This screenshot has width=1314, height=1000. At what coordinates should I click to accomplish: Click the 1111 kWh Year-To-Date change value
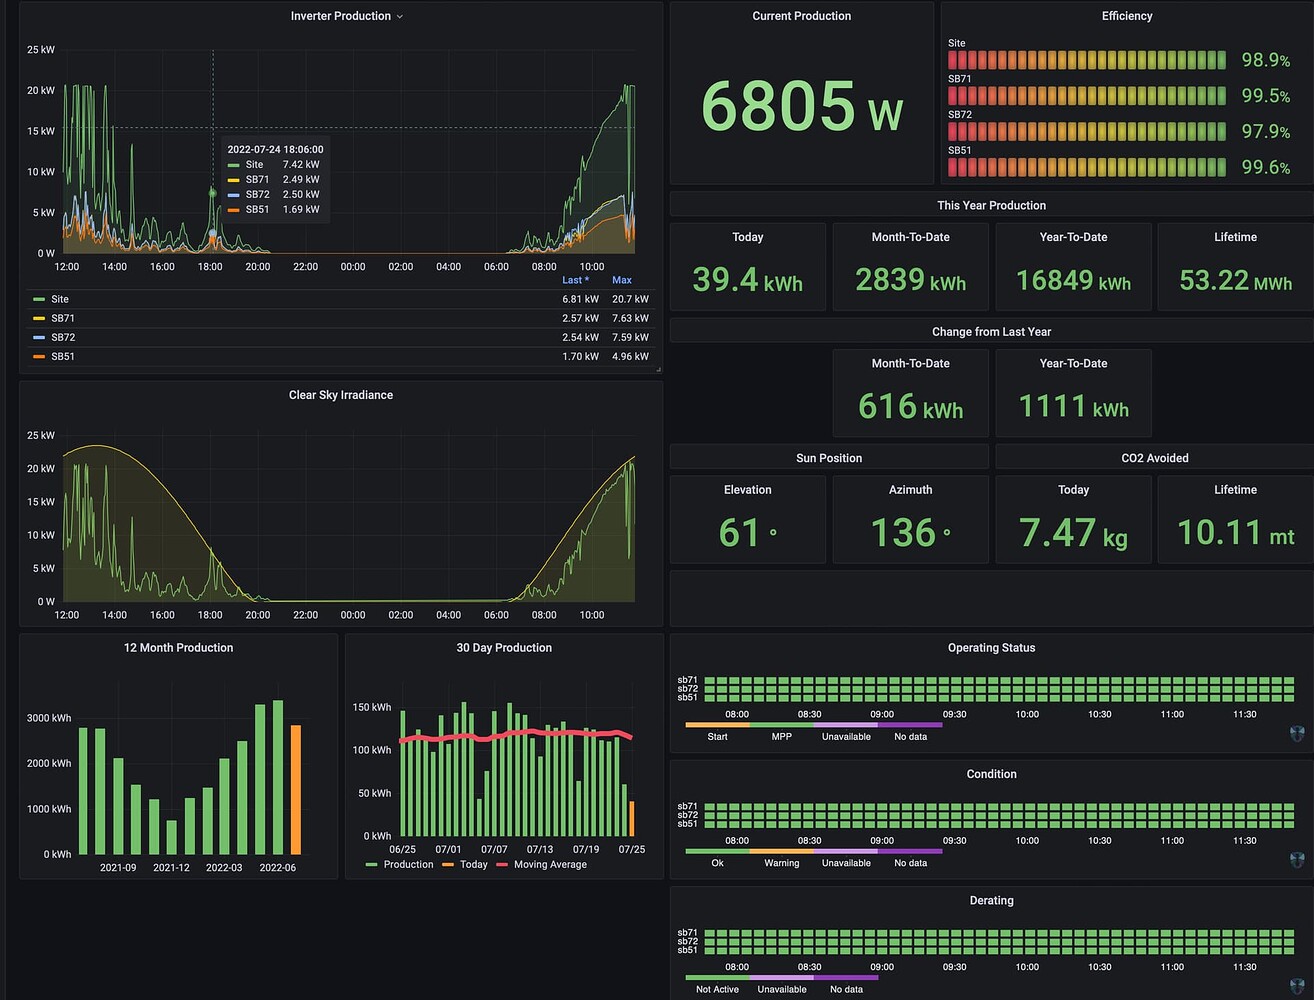coord(1073,406)
